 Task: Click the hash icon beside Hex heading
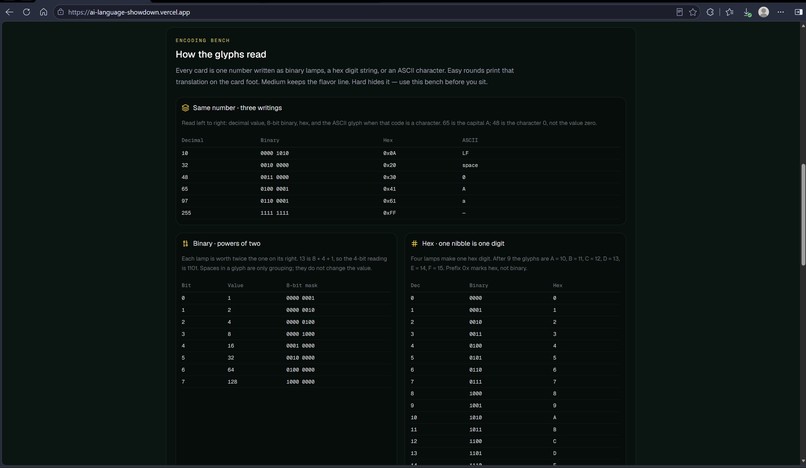414,244
